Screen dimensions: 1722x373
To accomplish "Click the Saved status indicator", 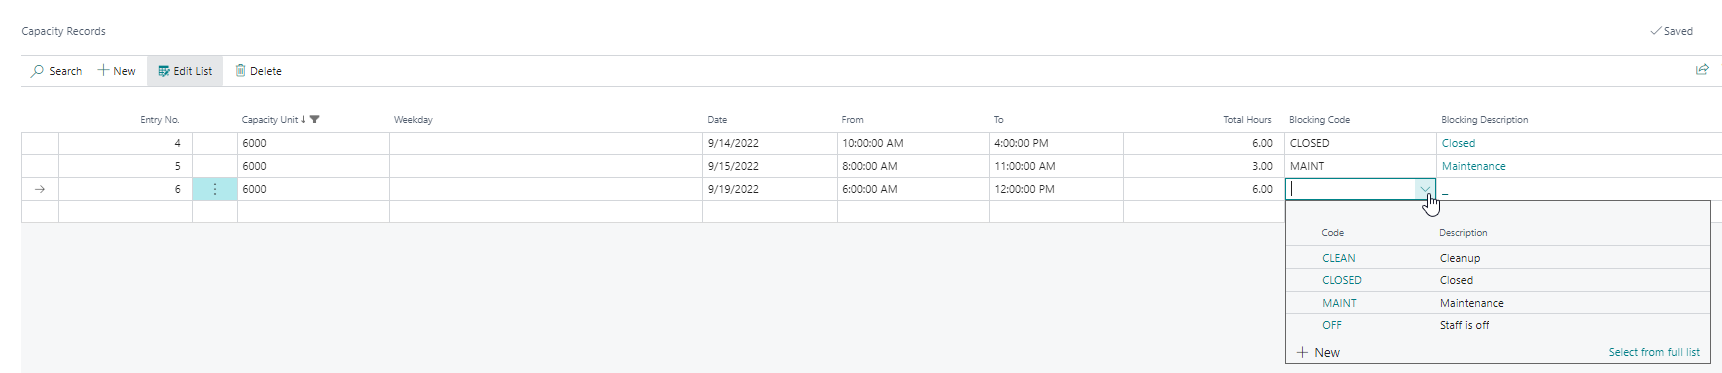I will [x=1671, y=31].
